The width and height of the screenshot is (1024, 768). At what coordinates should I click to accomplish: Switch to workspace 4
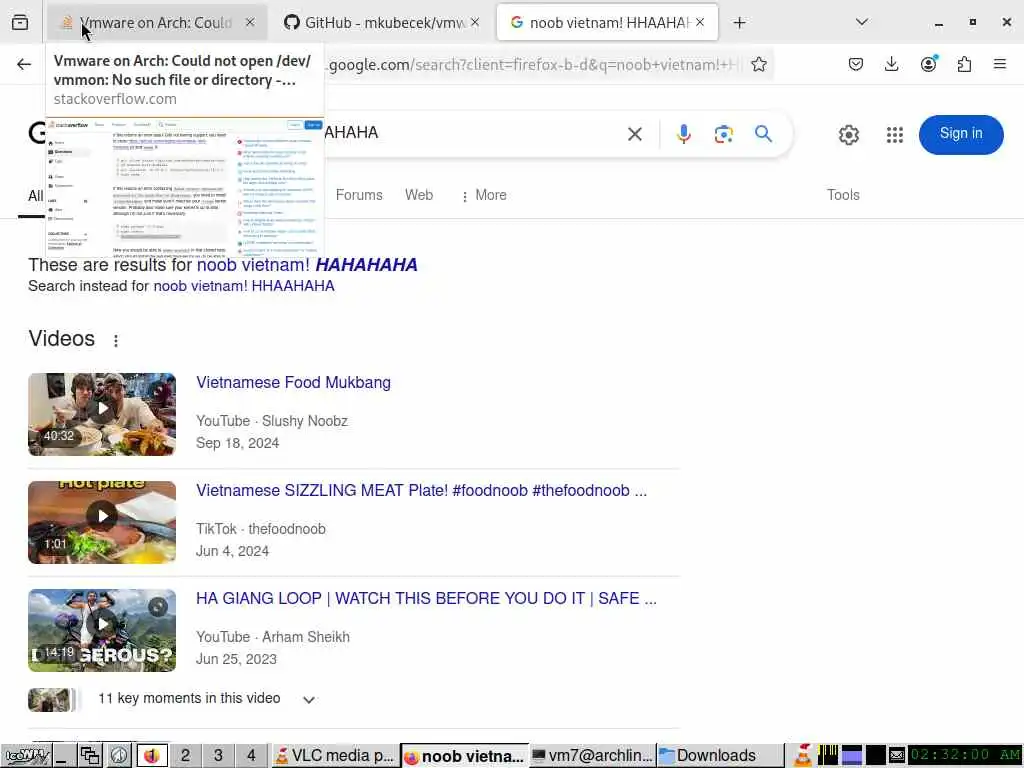(251, 756)
